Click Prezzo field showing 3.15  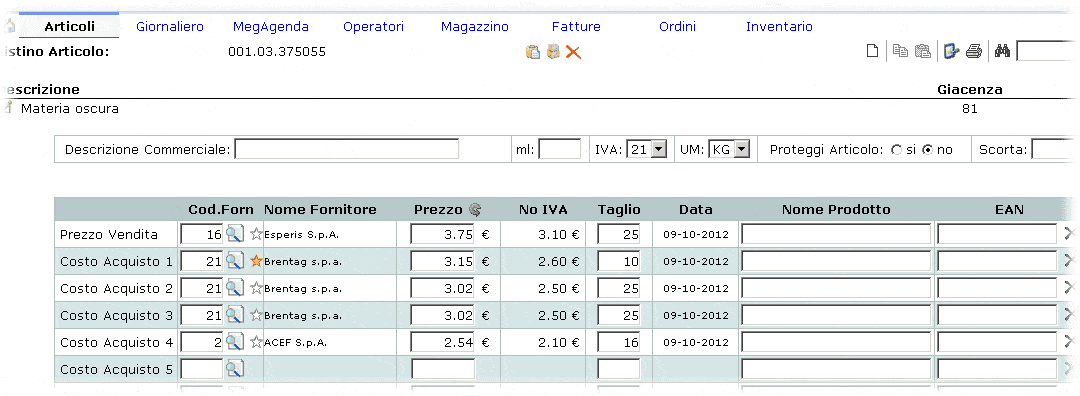tap(443, 261)
